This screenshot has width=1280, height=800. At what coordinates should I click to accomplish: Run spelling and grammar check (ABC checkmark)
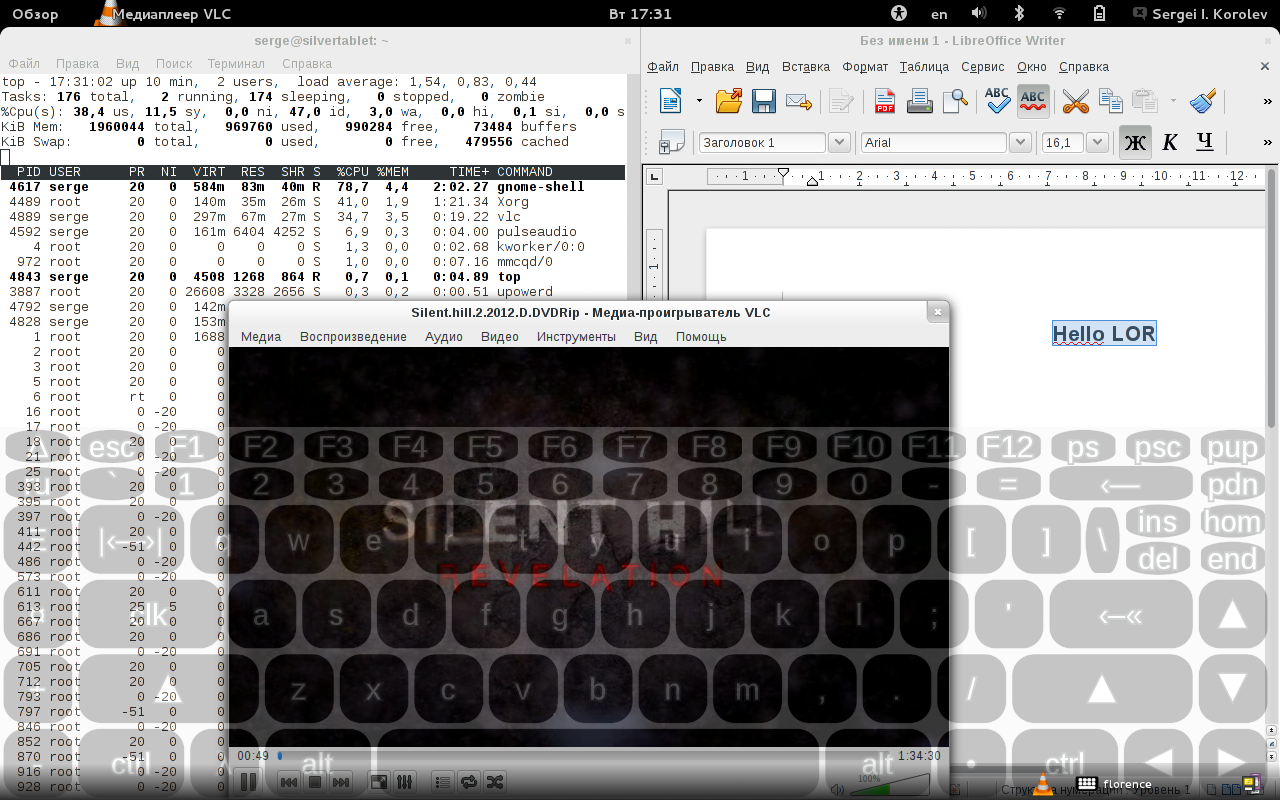pyautogui.click(x=997, y=100)
